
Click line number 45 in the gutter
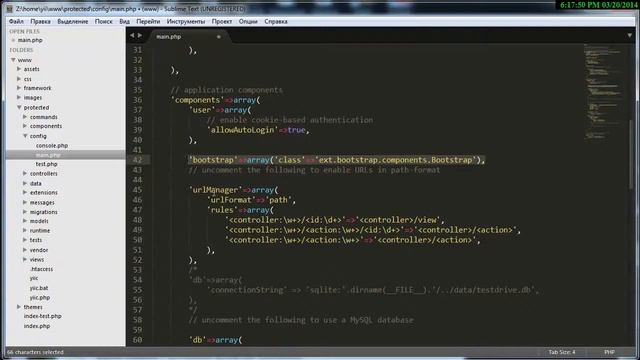pyautogui.click(x=138, y=190)
